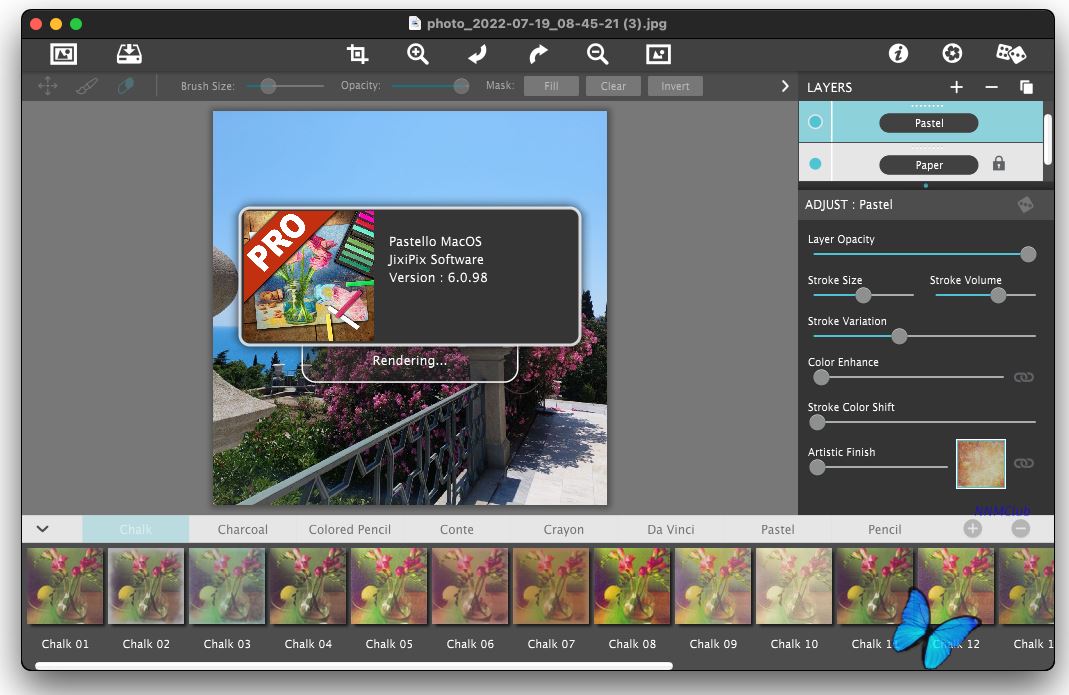Click the lock icon on Paper layer
Screen dimensions: 1069x695
(999, 164)
